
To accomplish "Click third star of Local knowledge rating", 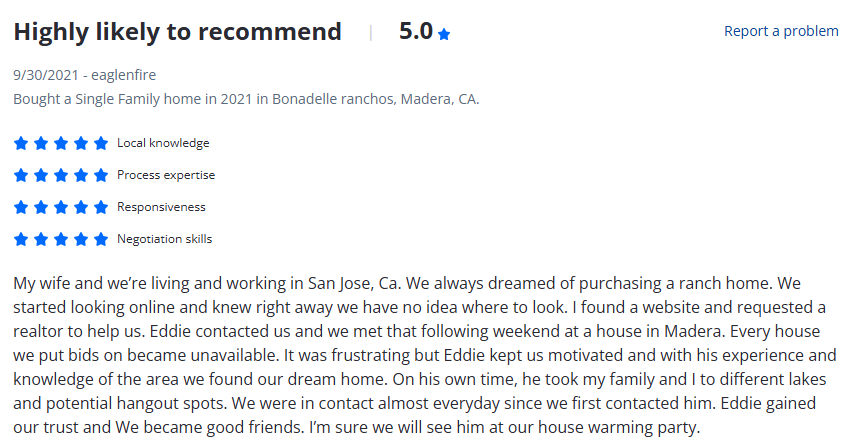I will click(x=61, y=143).
